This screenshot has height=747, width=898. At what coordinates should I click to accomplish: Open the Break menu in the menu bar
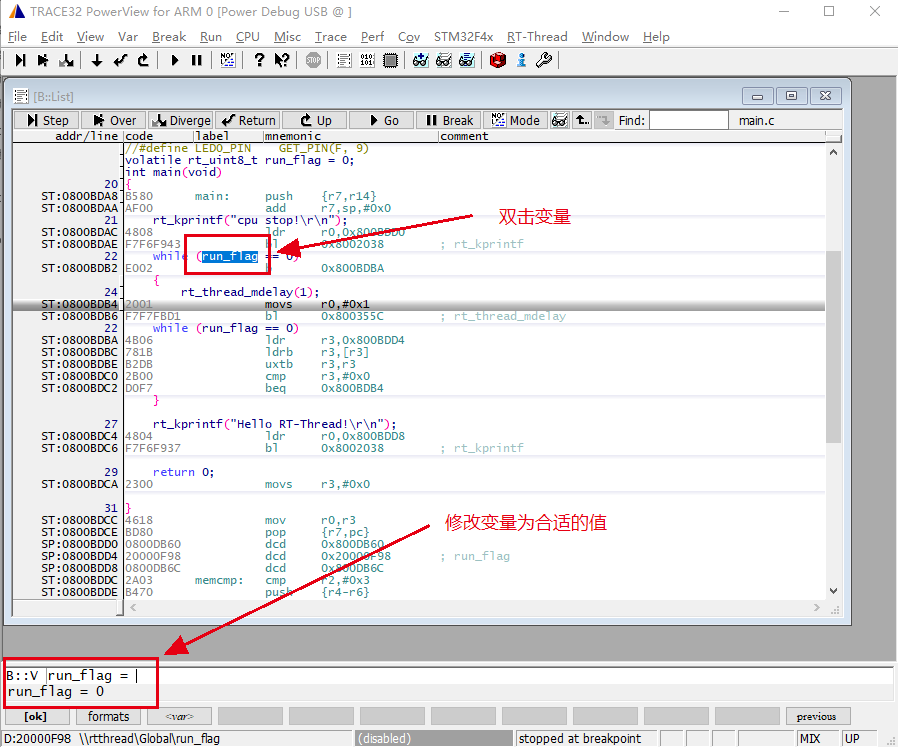(168, 37)
